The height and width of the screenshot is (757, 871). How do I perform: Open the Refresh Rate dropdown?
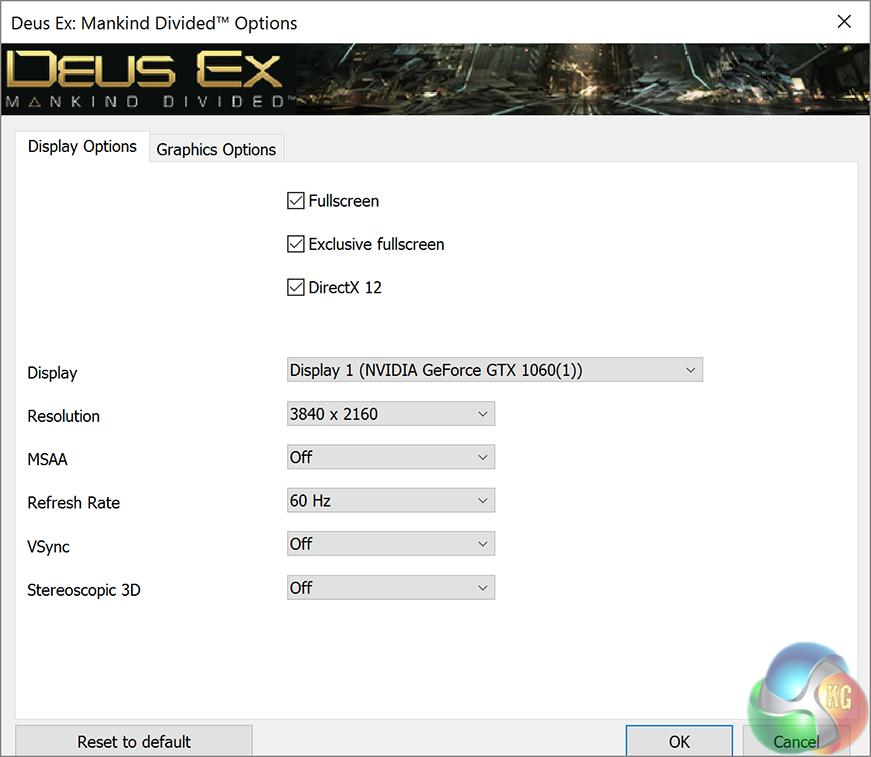coord(391,500)
